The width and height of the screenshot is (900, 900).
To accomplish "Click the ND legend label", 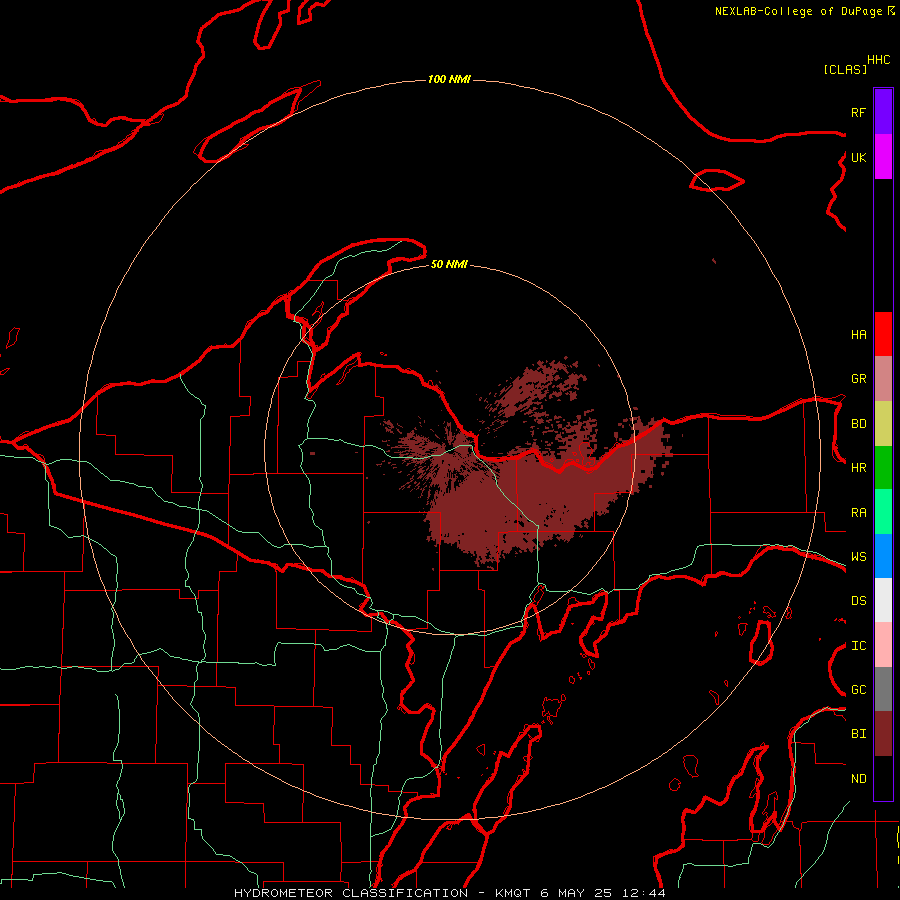I will 858,778.
